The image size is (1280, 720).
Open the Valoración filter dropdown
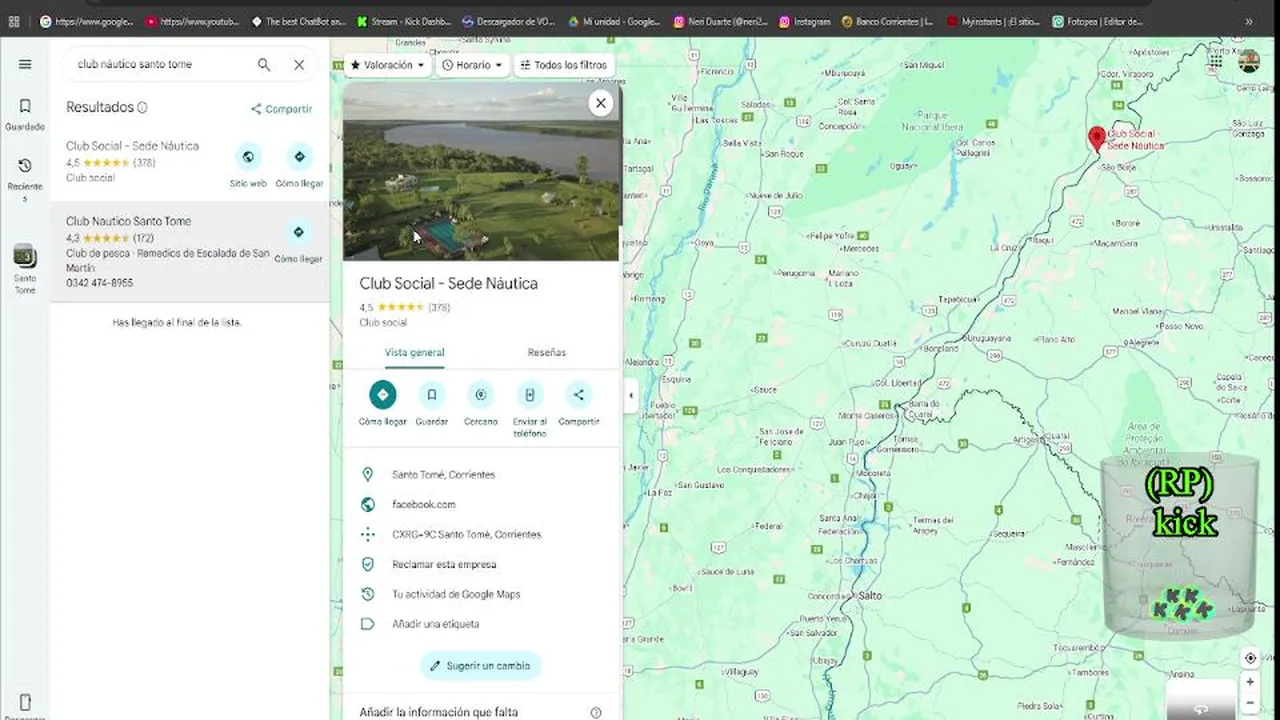click(388, 65)
